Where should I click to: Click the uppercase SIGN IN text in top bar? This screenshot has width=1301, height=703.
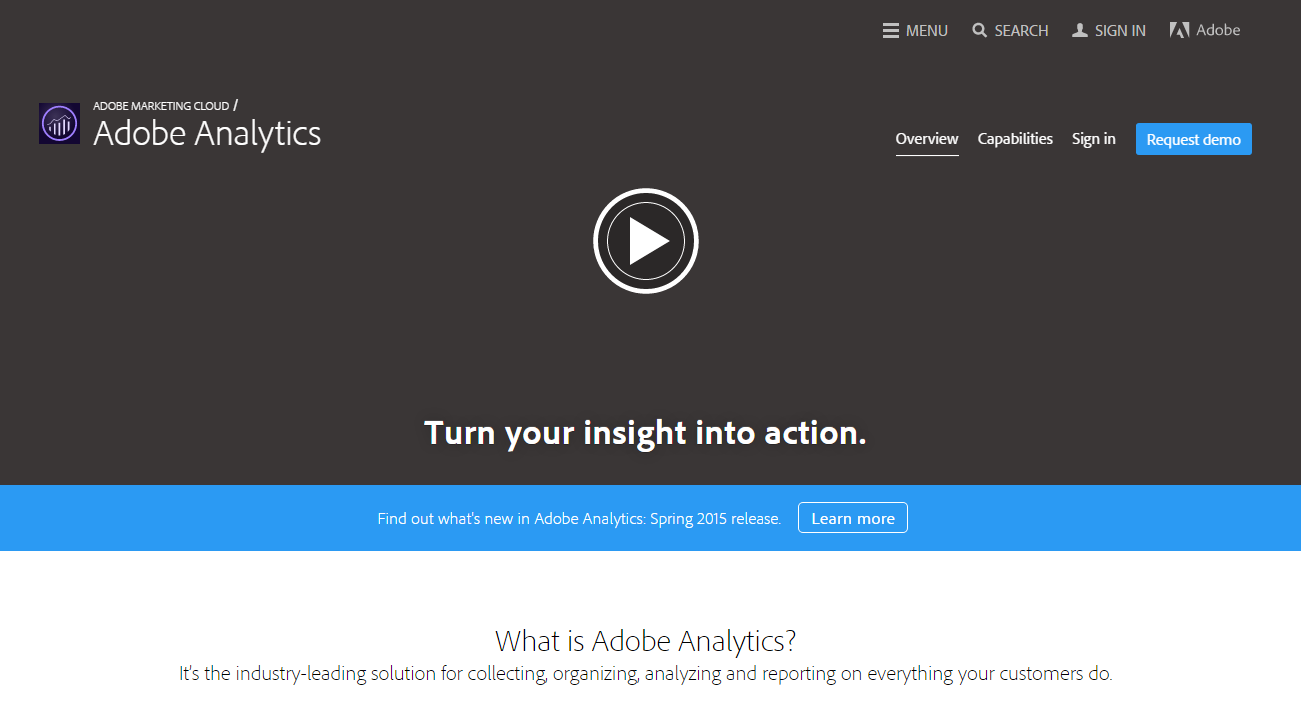pos(1120,31)
